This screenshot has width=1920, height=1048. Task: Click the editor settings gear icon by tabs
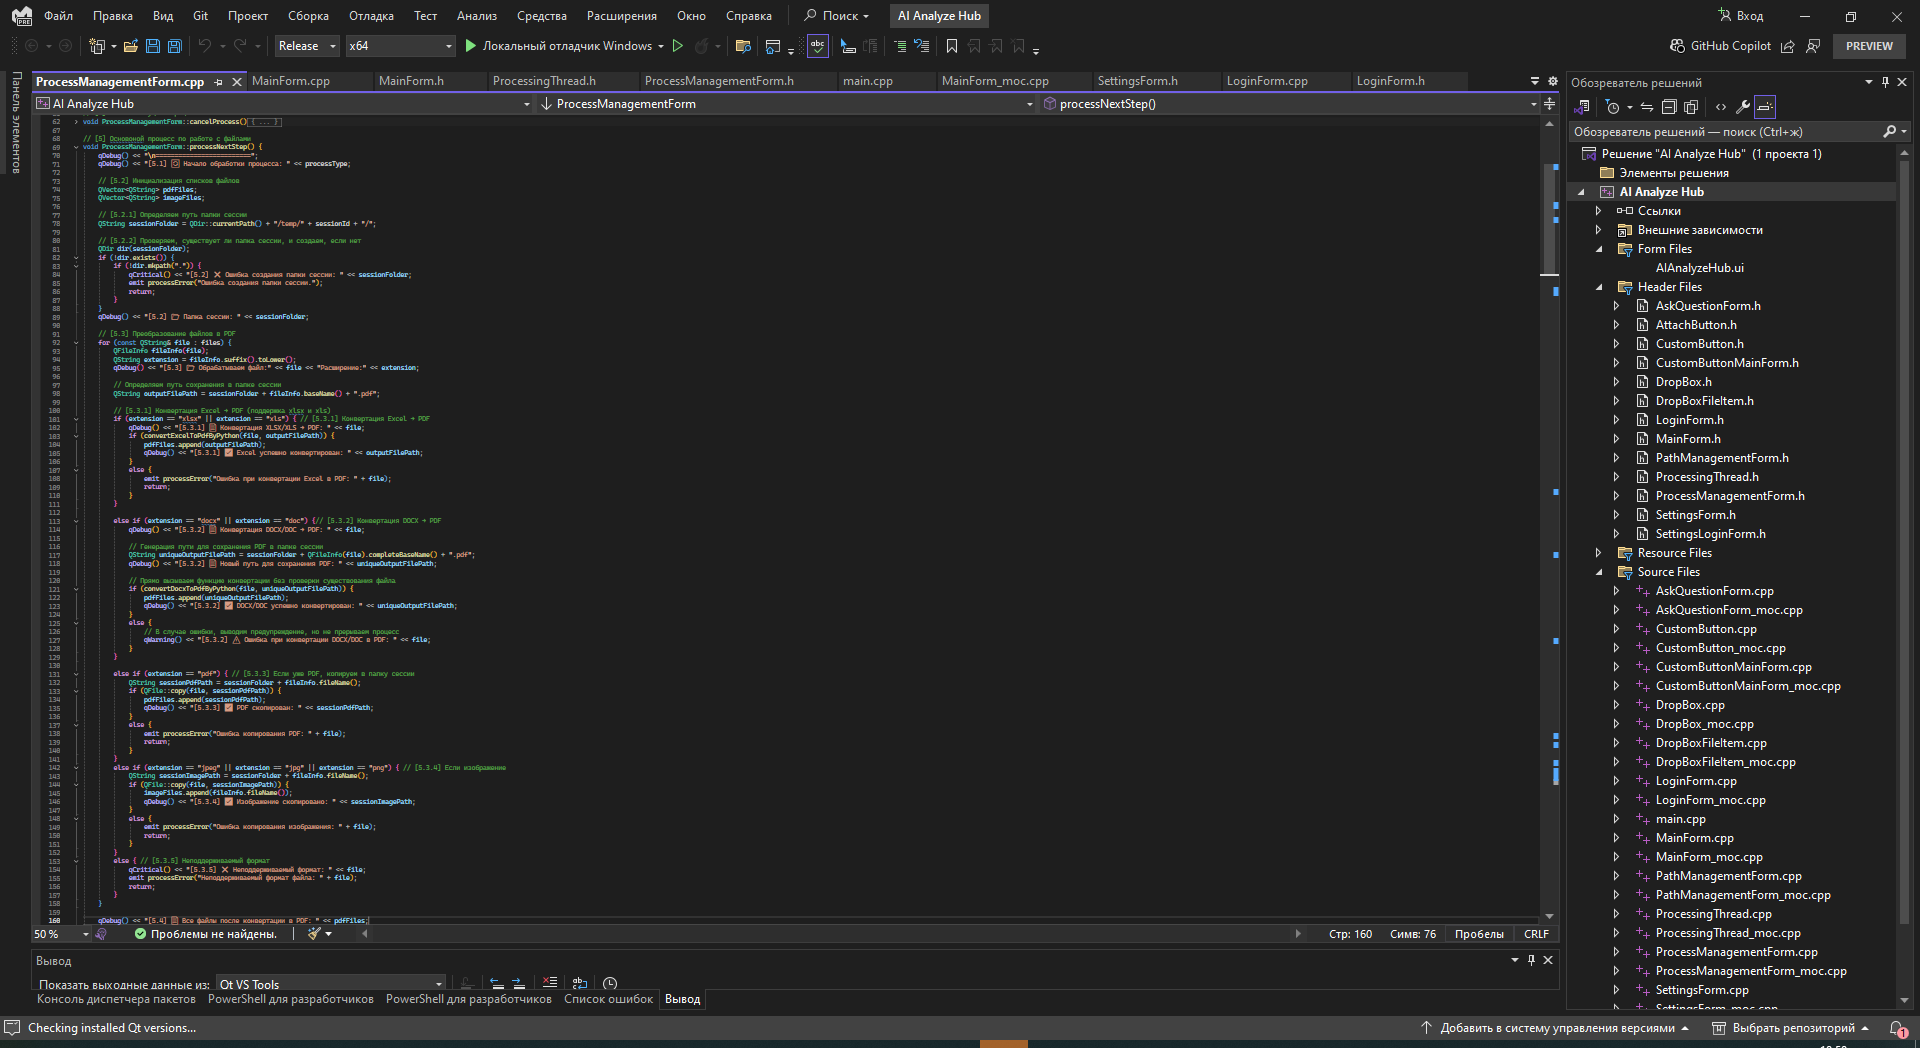1553,81
